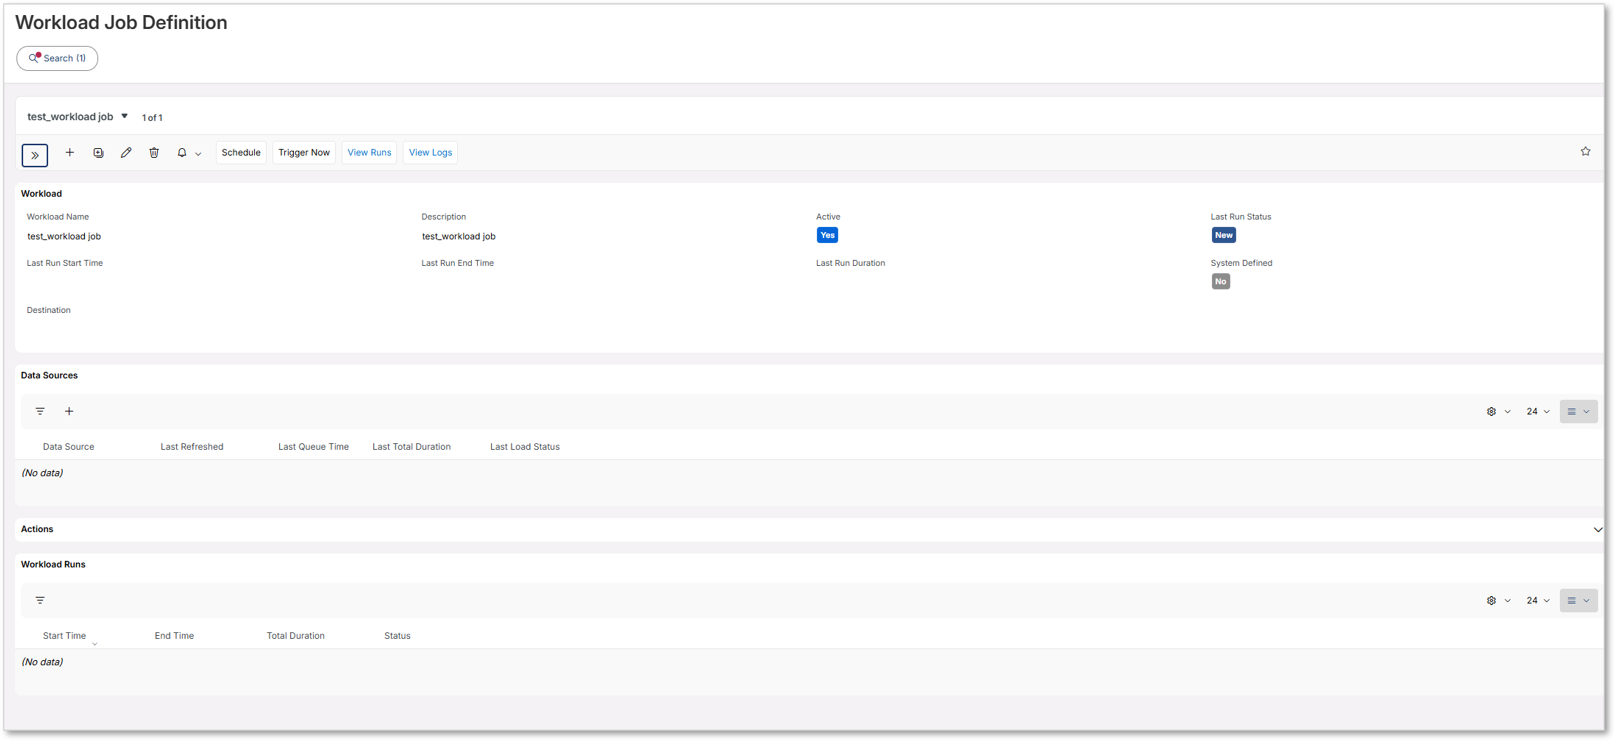Viewport: 1615px width, 741px height.
Task: Expand the side panel with double-chevron icon
Action: pyautogui.click(x=35, y=155)
